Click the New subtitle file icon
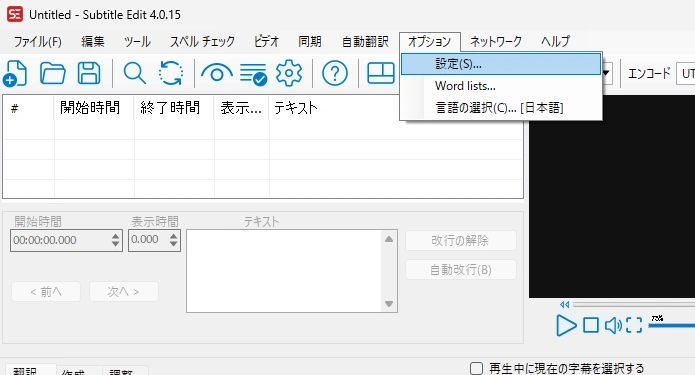The image size is (695, 375). [15, 73]
